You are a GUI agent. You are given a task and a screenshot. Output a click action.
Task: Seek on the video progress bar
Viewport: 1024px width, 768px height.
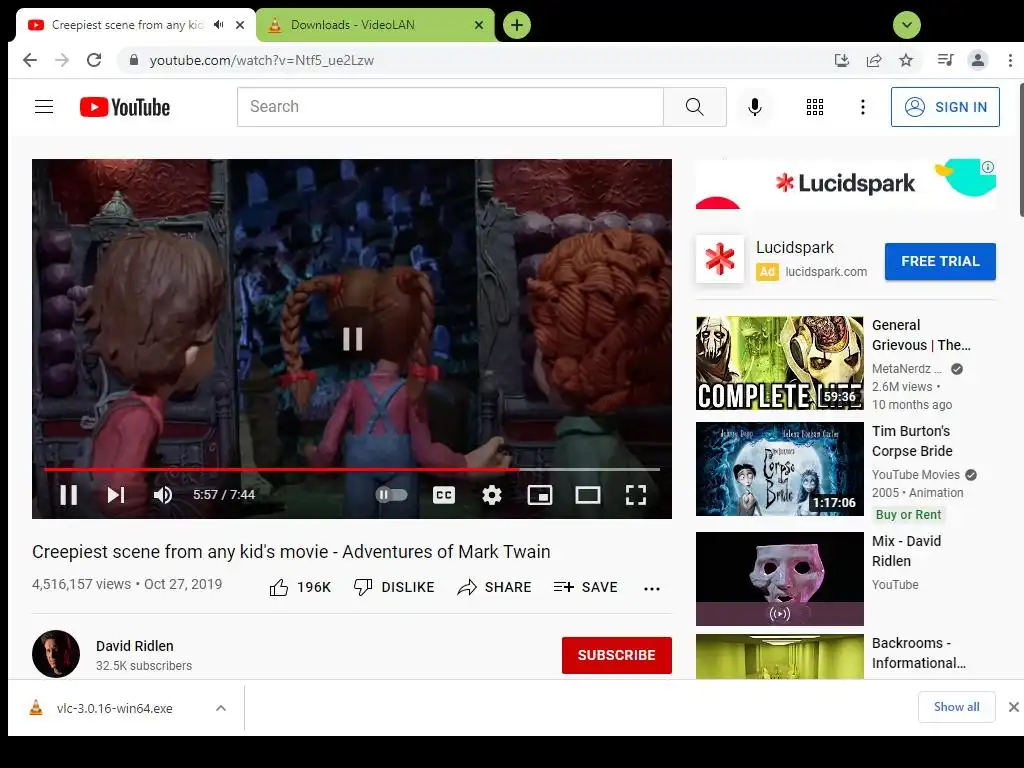click(x=351, y=469)
